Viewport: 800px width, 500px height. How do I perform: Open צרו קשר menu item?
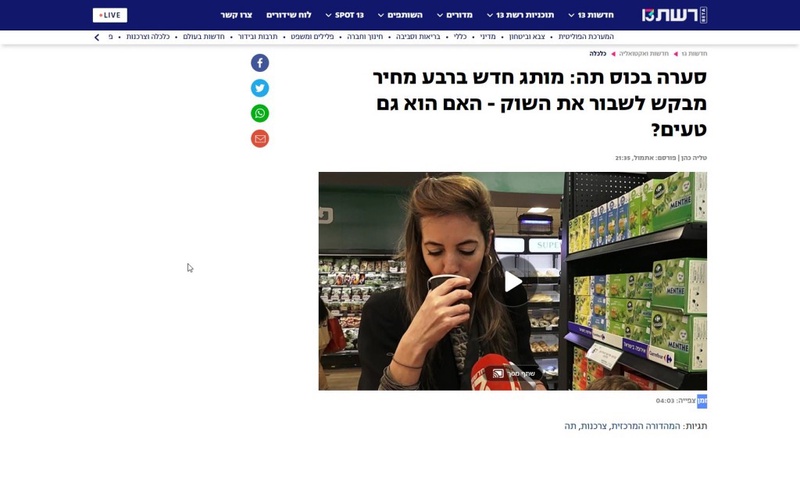point(236,15)
